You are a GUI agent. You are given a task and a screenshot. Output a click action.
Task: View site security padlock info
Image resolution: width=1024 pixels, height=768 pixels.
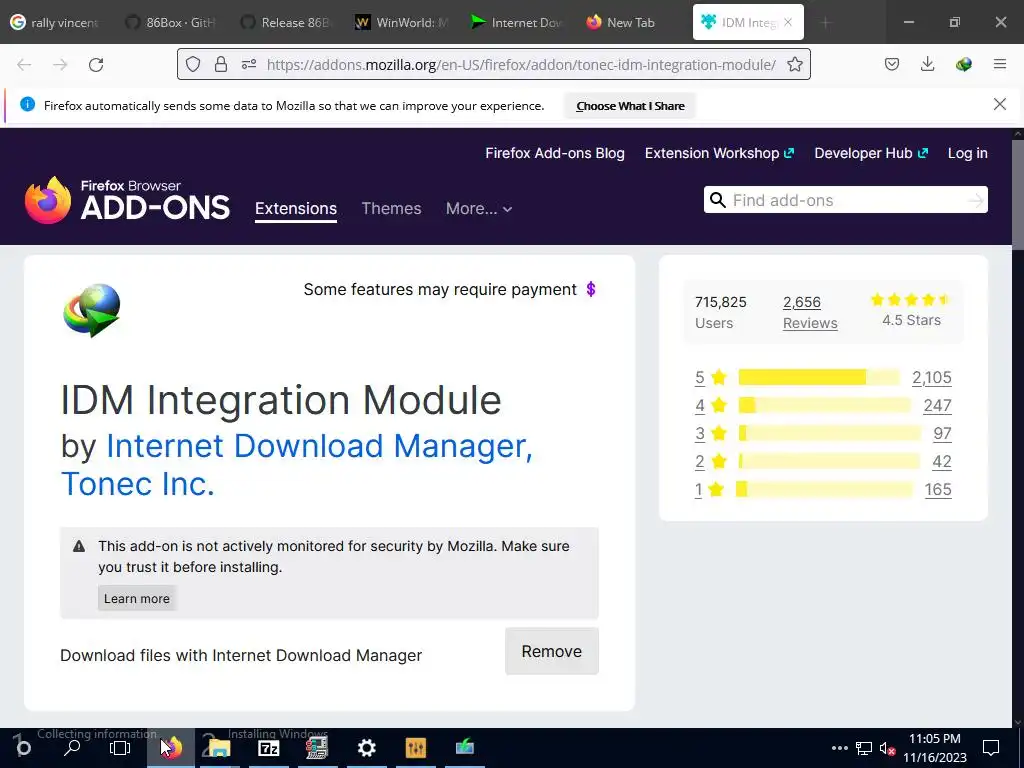[x=221, y=64]
